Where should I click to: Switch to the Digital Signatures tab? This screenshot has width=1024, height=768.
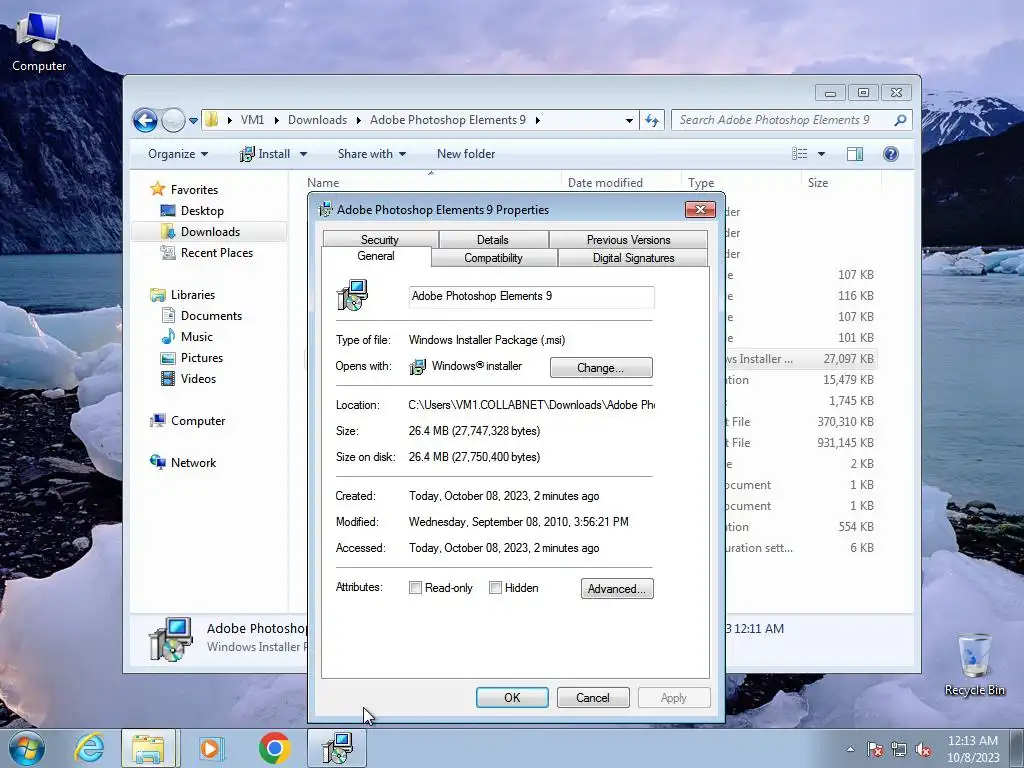[633, 258]
